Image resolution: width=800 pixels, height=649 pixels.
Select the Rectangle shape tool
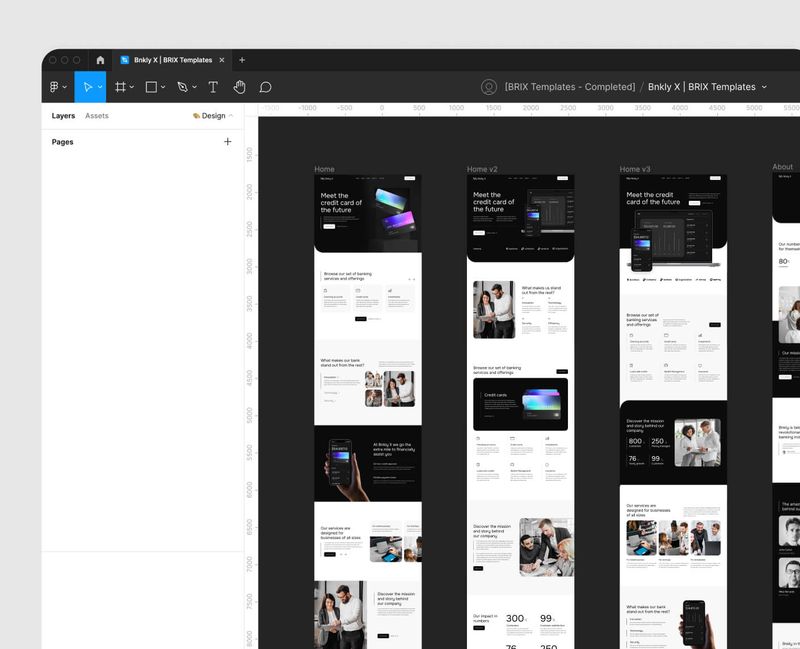(152, 87)
